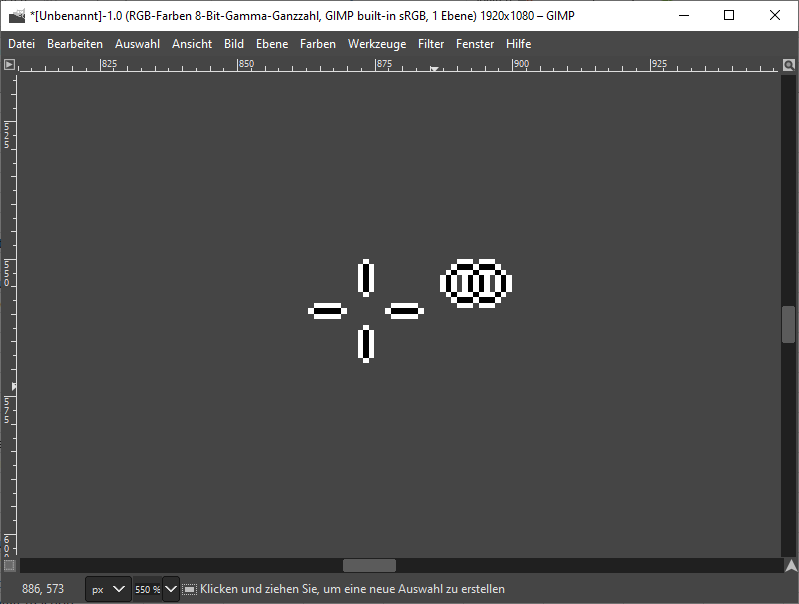Open the Datei menu
Image resolution: width=799 pixels, height=604 pixels.
(x=21, y=44)
